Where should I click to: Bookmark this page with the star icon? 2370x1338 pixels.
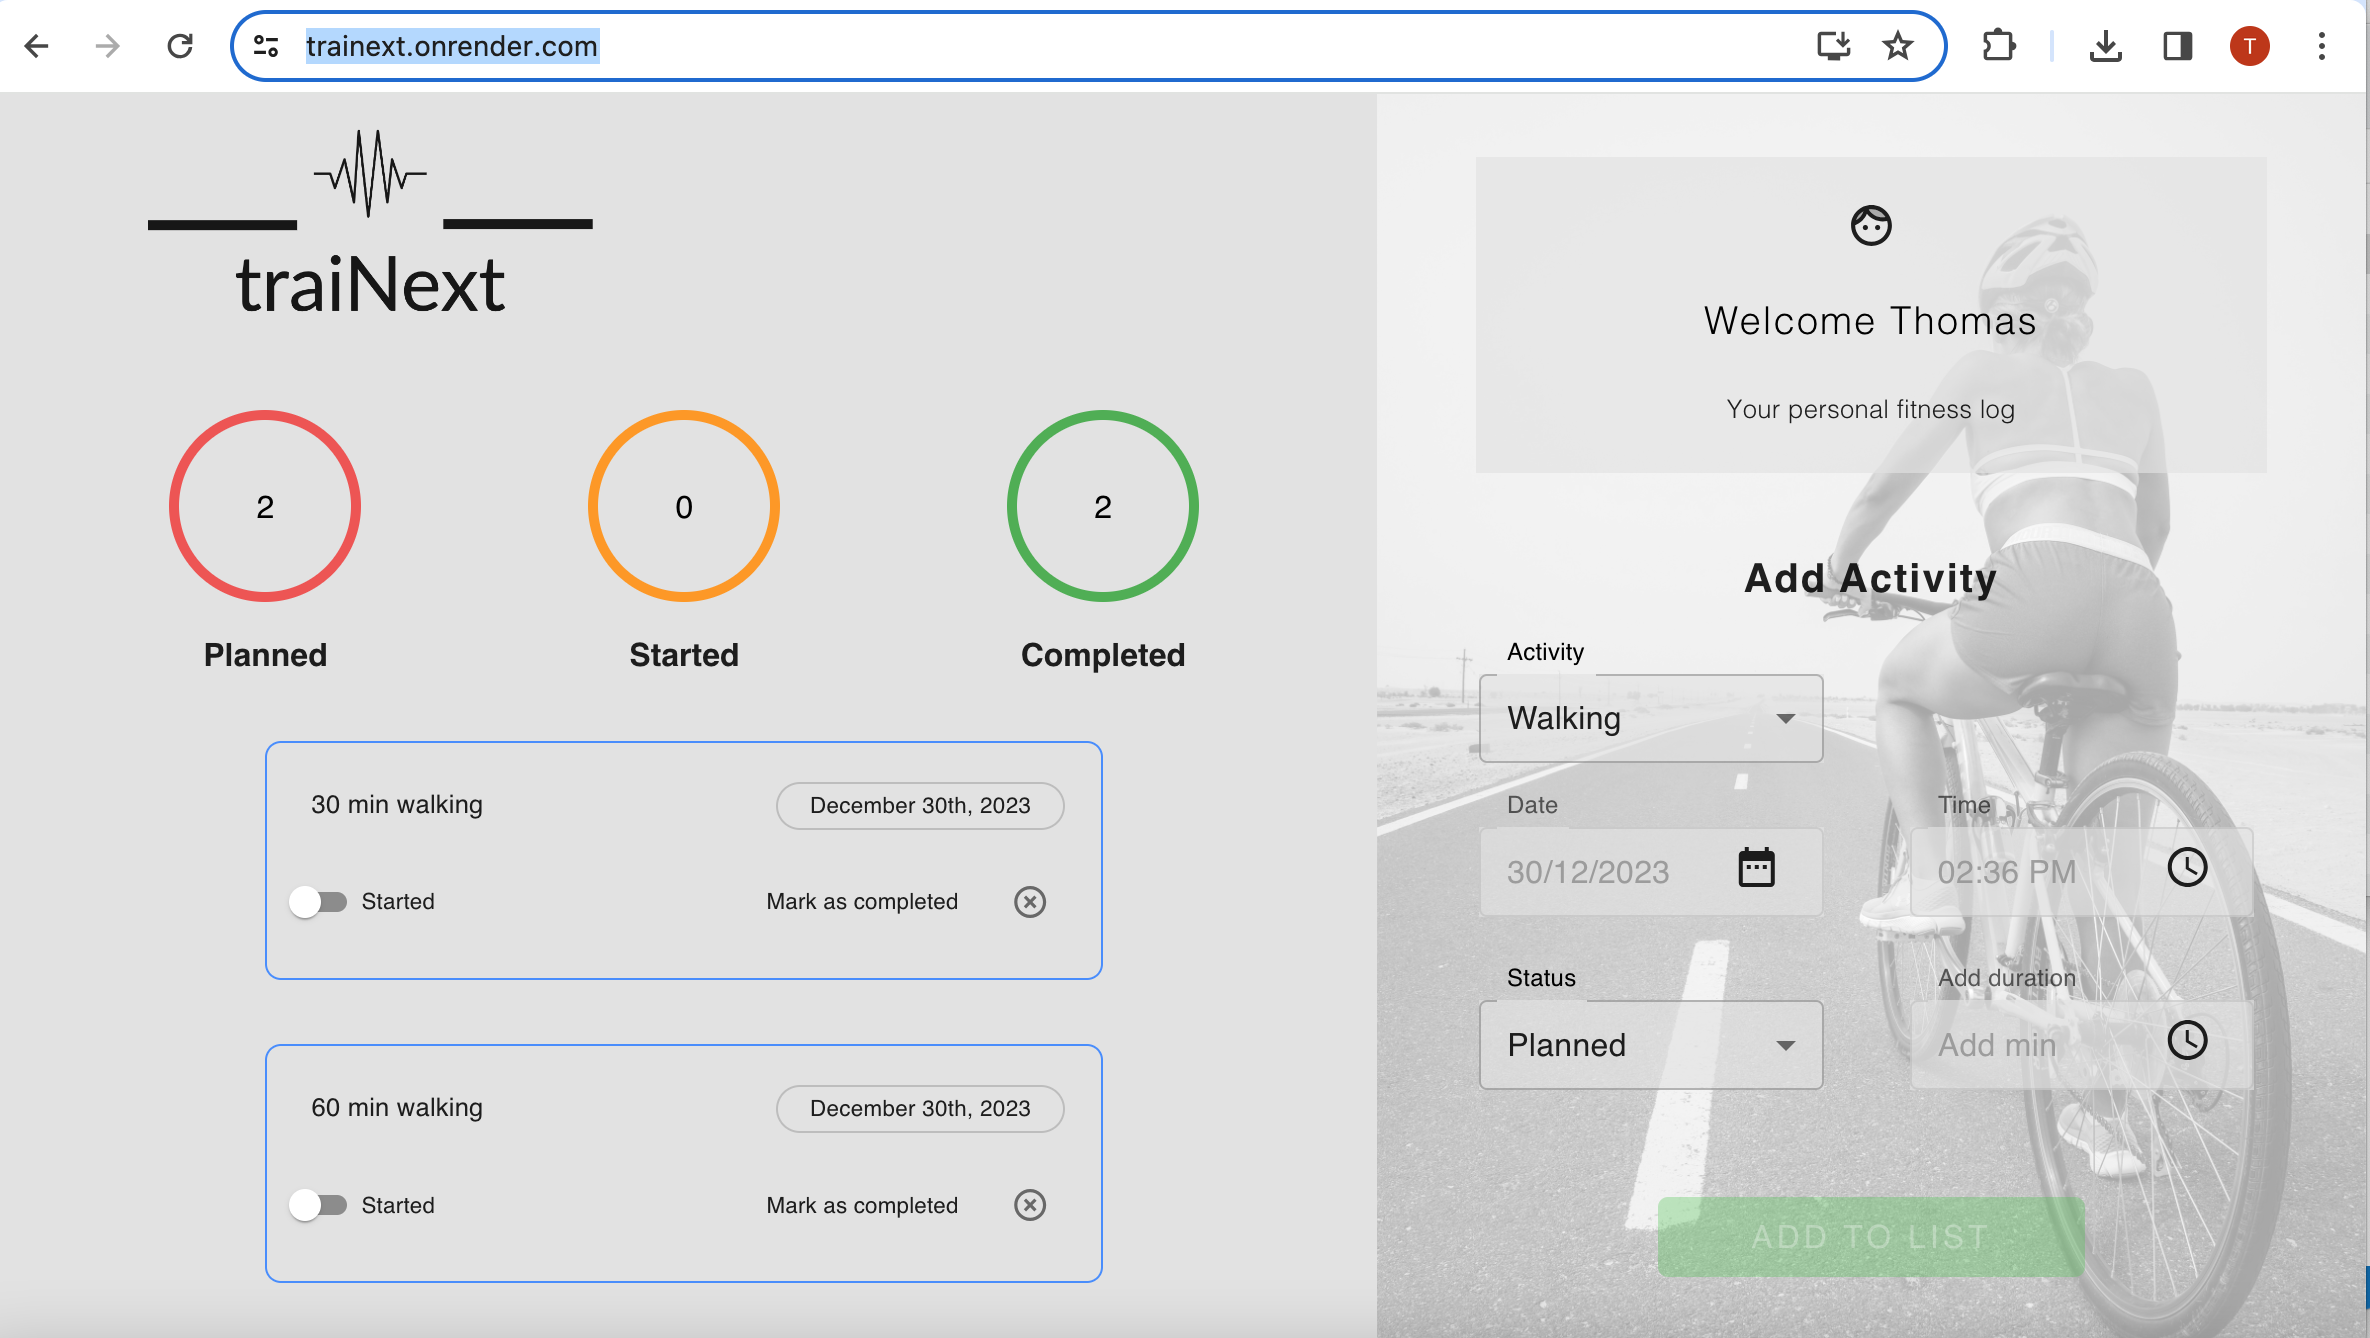(1897, 46)
